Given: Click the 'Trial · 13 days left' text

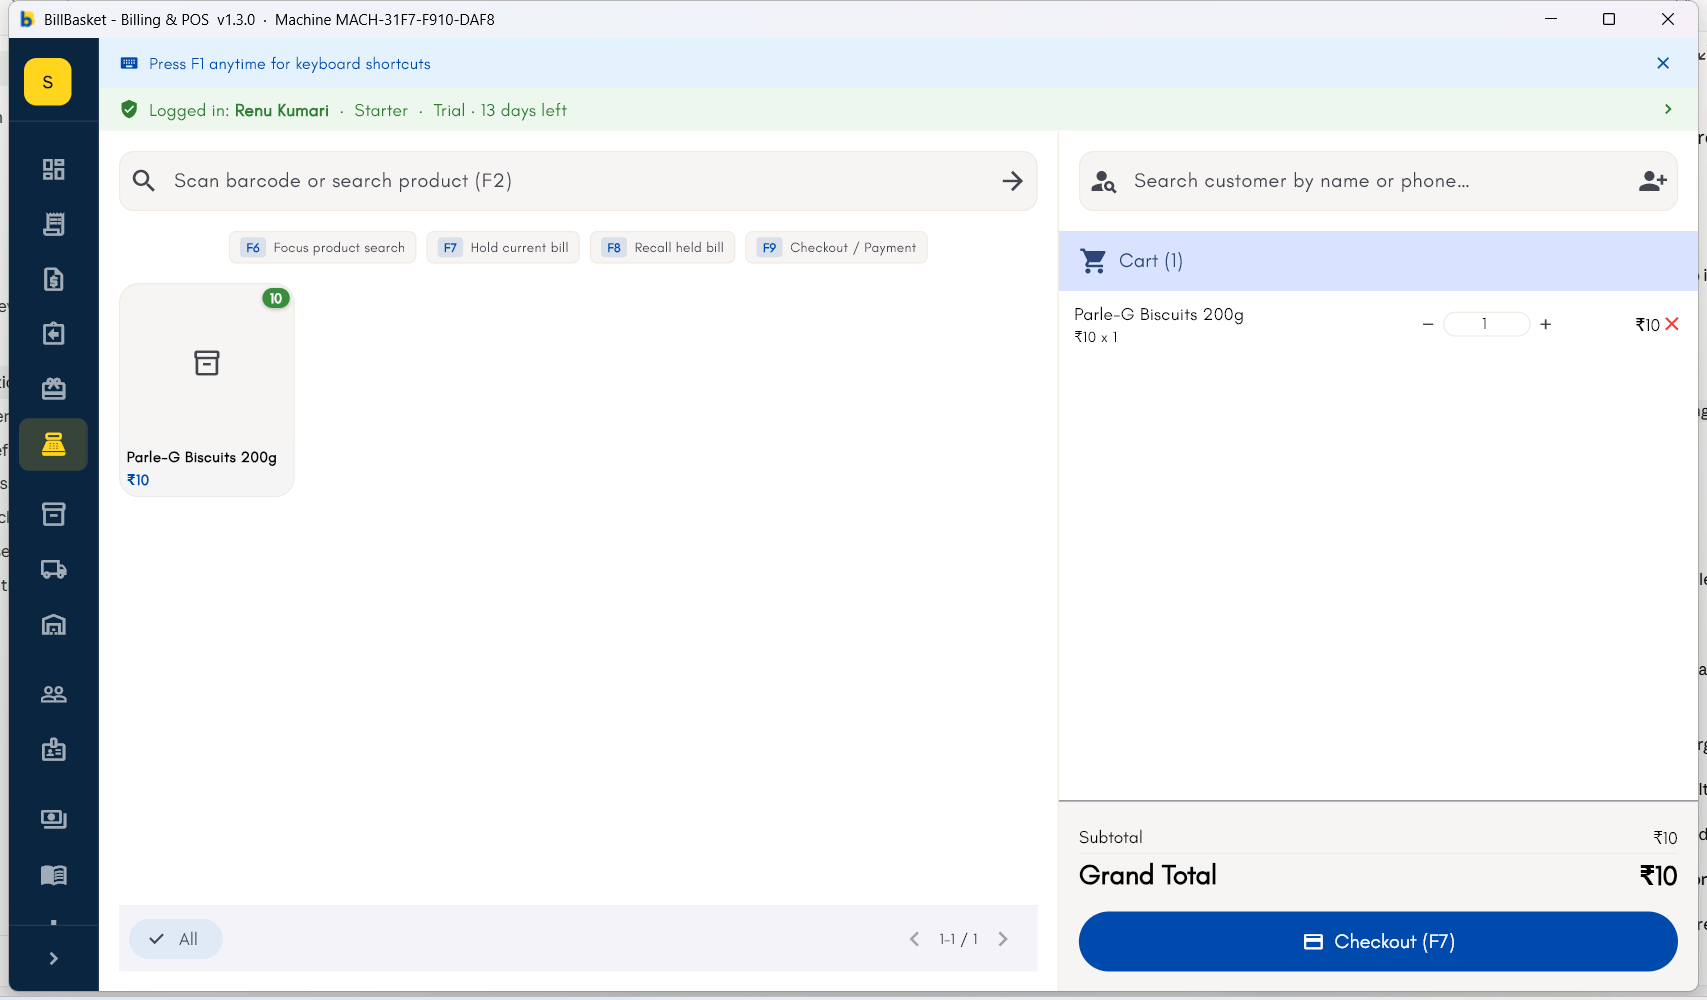Looking at the screenshot, I should click(x=500, y=110).
